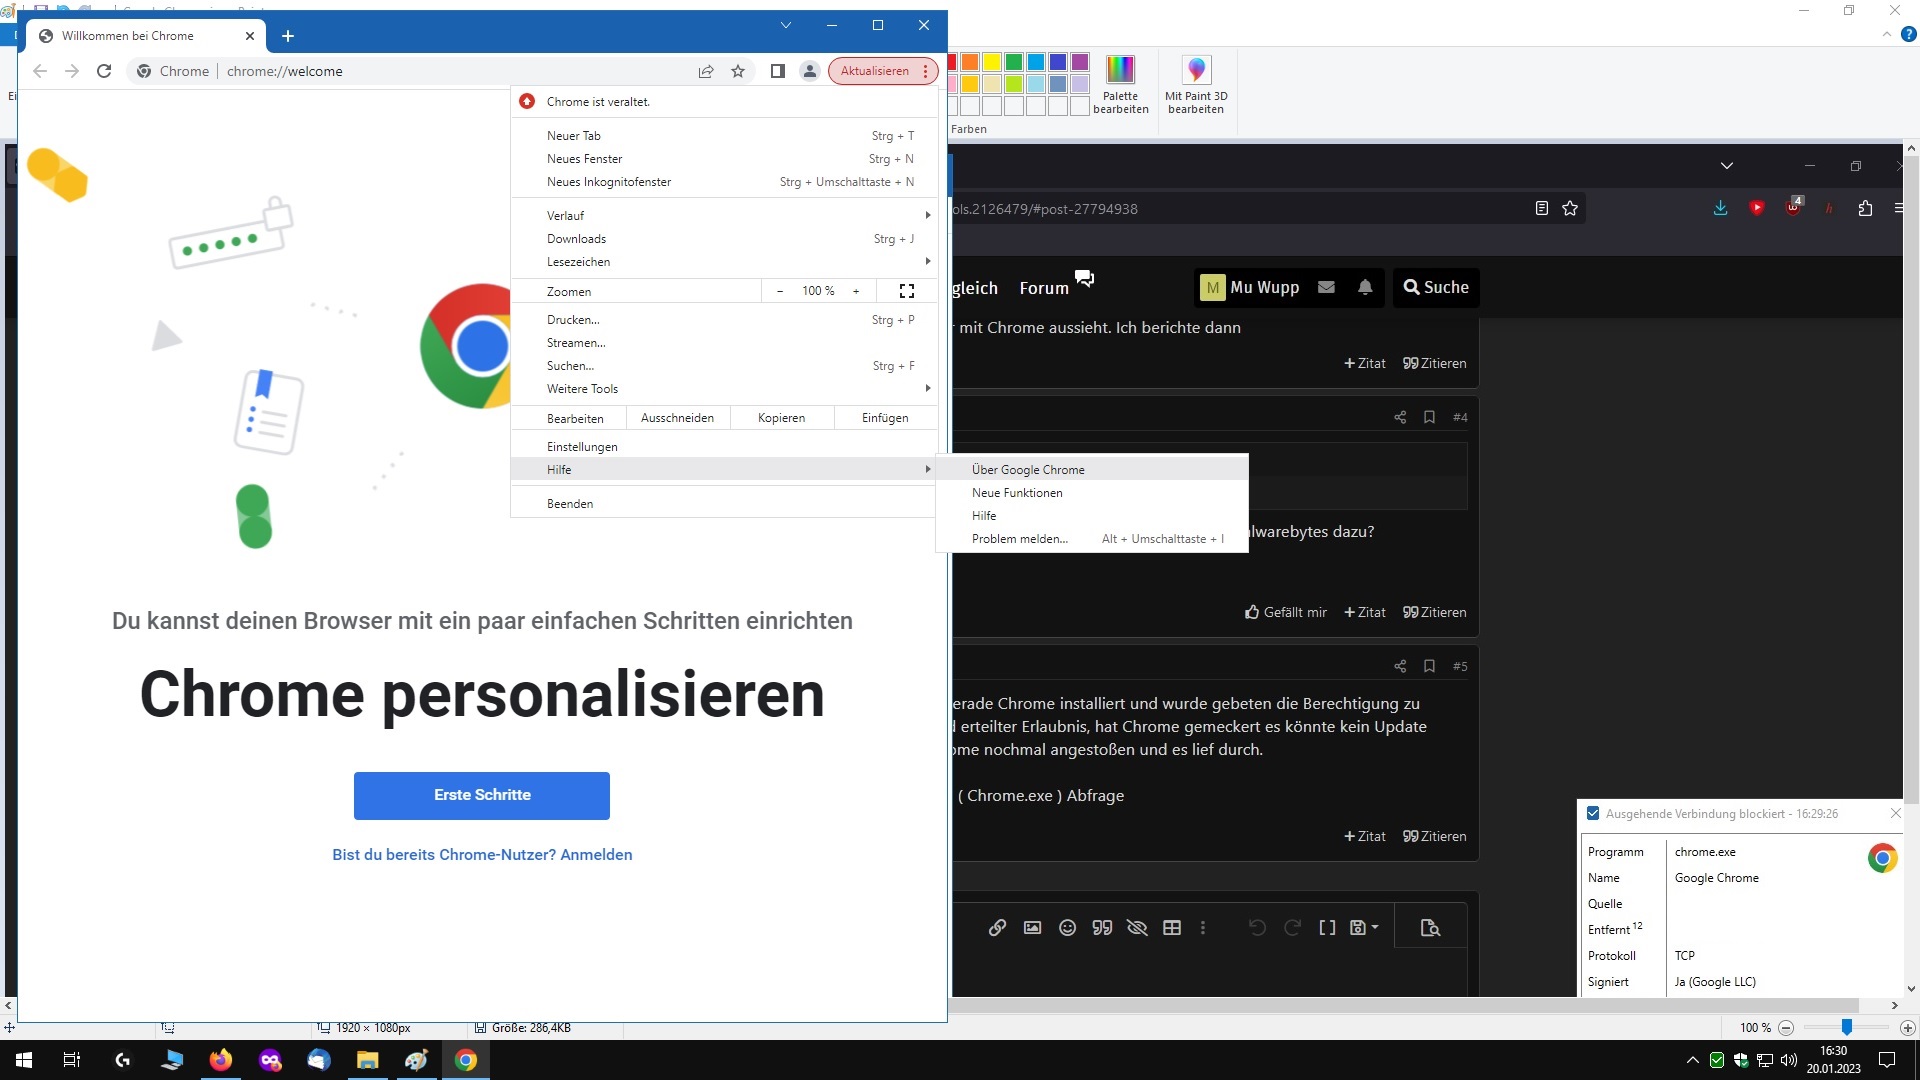The width and height of the screenshot is (1920, 1080).
Task: Click the Erste Schritte button
Action: tap(482, 796)
